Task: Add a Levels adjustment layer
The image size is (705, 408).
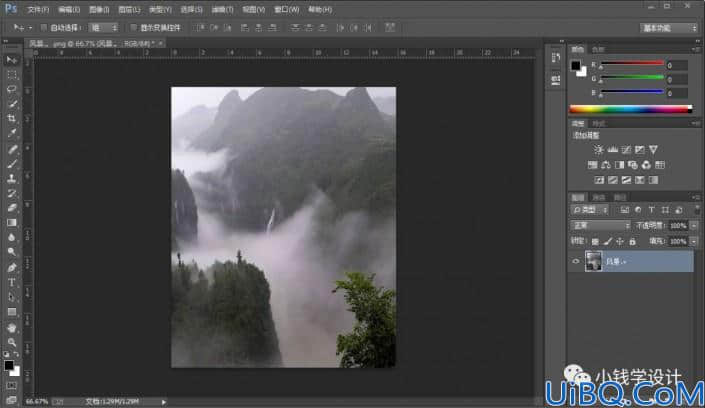Action: pos(612,149)
